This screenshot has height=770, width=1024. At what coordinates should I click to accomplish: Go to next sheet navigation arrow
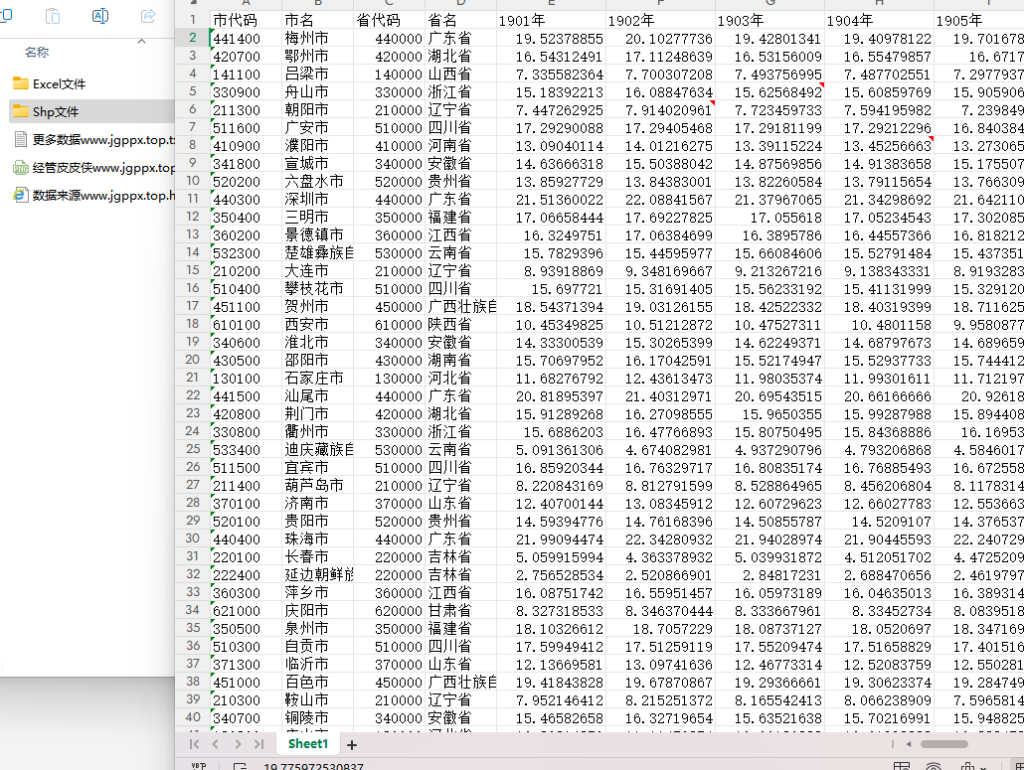point(238,744)
